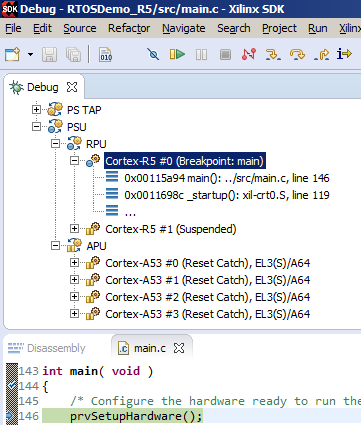Click the Save All toolbar icon

point(73,54)
